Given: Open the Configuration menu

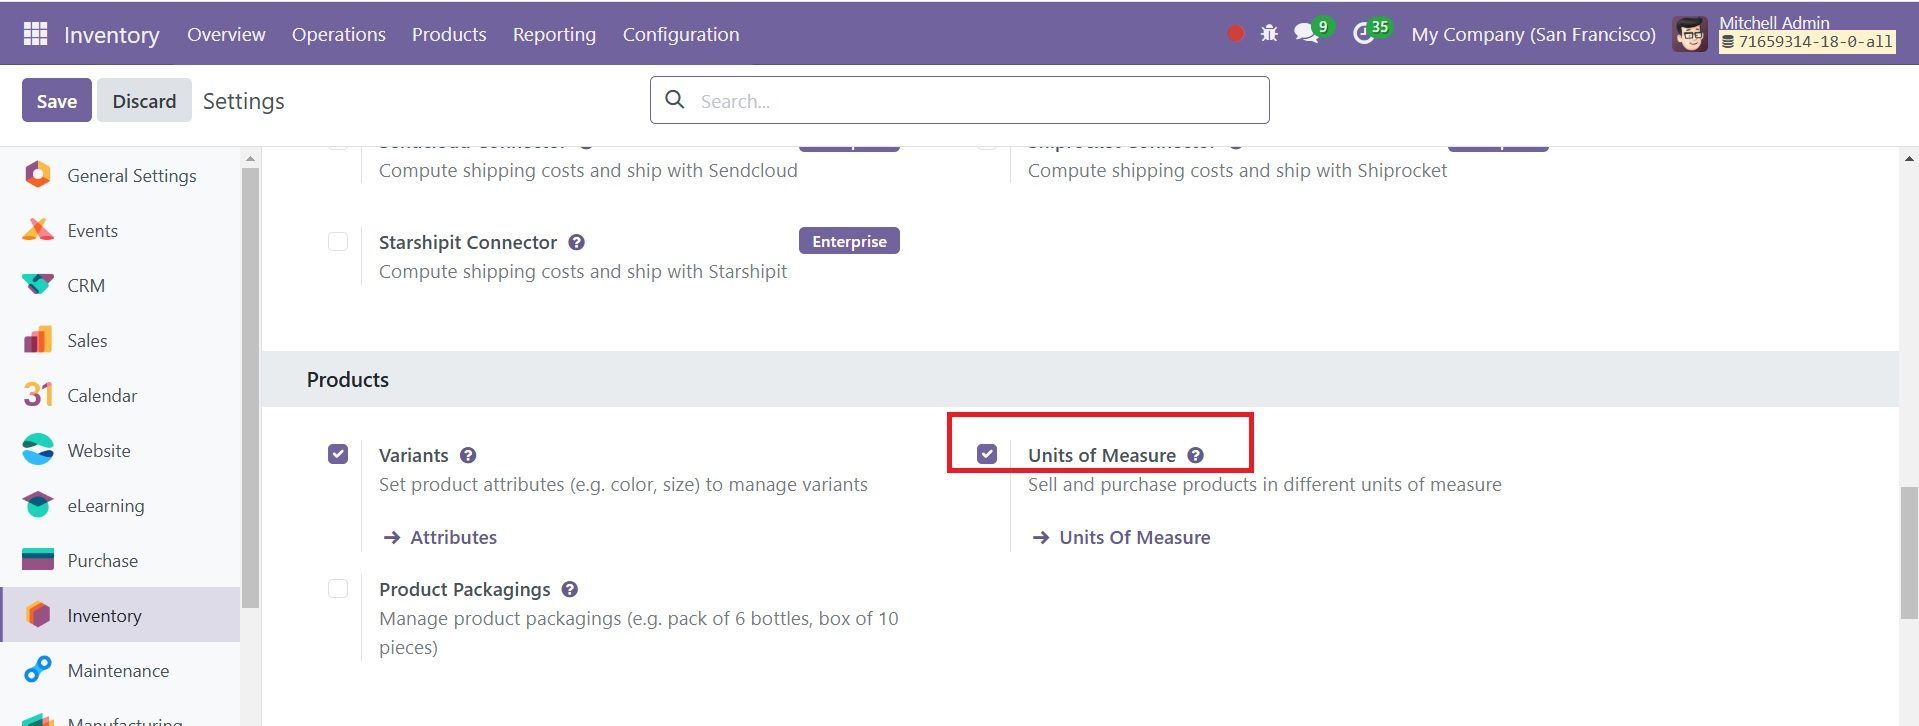Looking at the screenshot, I should click(x=681, y=34).
